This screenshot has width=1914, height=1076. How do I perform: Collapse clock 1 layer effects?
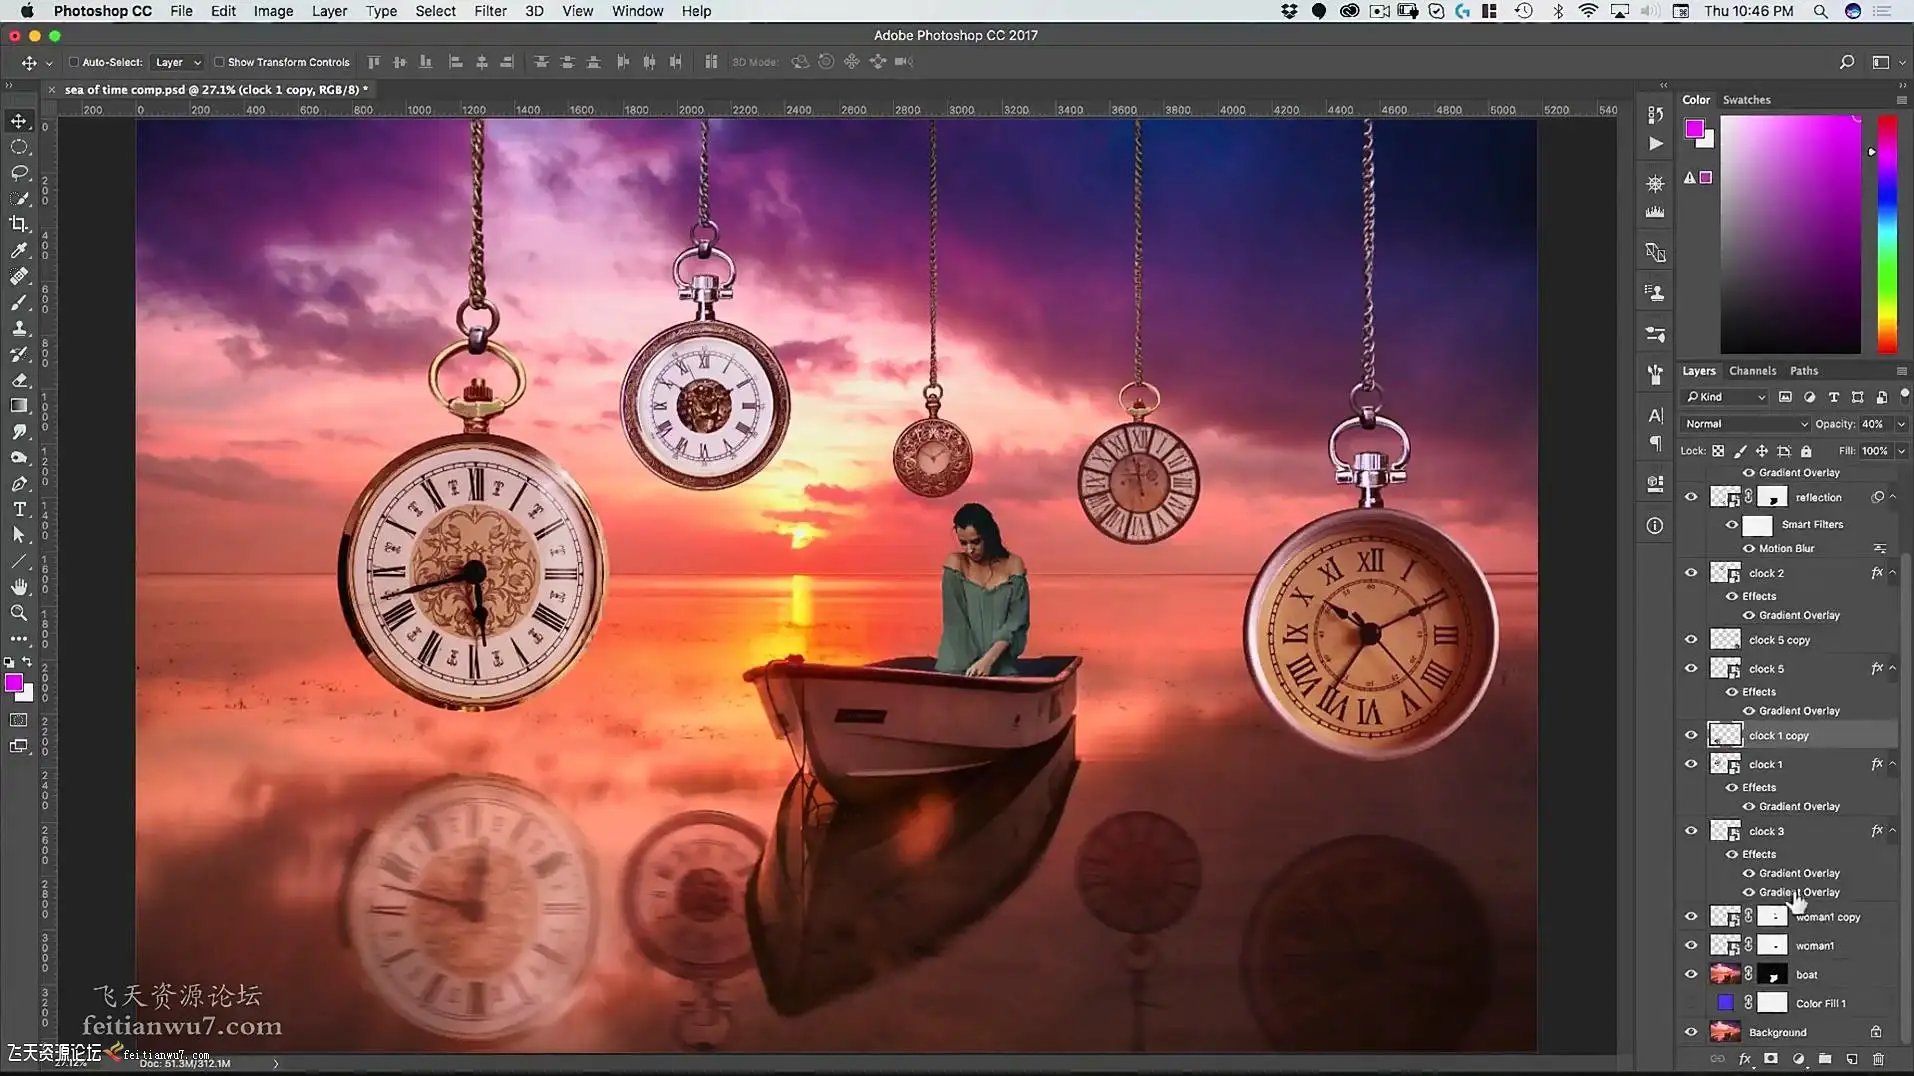coord(1892,764)
